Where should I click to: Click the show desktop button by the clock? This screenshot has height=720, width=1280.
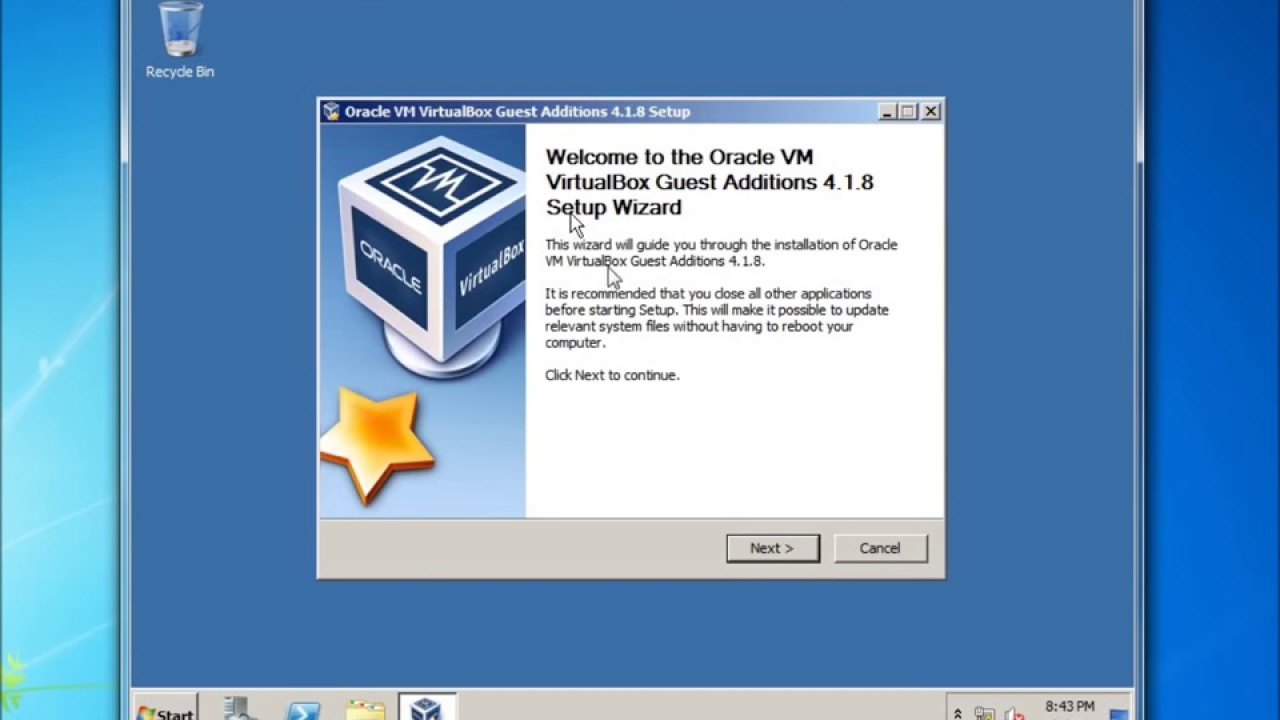coord(1119,712)
